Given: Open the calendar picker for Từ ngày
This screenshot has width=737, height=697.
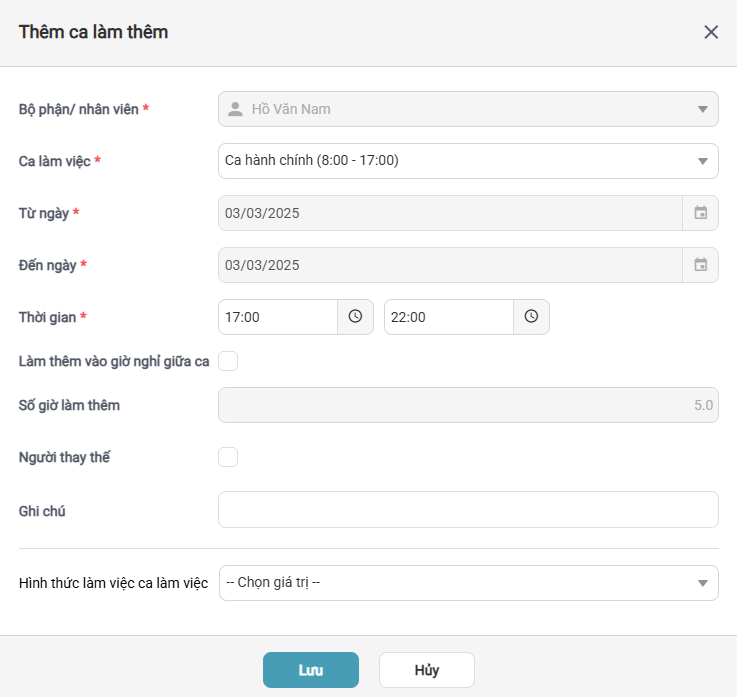Looking at the screenshot, I should [701, 213].
